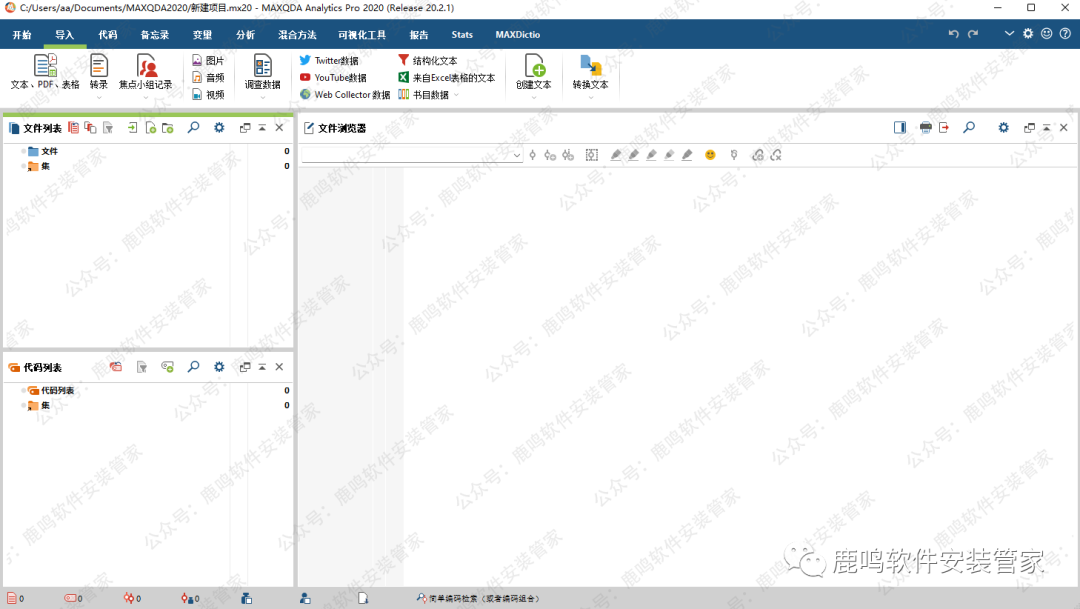Click the 创建文本 icon

(x=534, y=67)
